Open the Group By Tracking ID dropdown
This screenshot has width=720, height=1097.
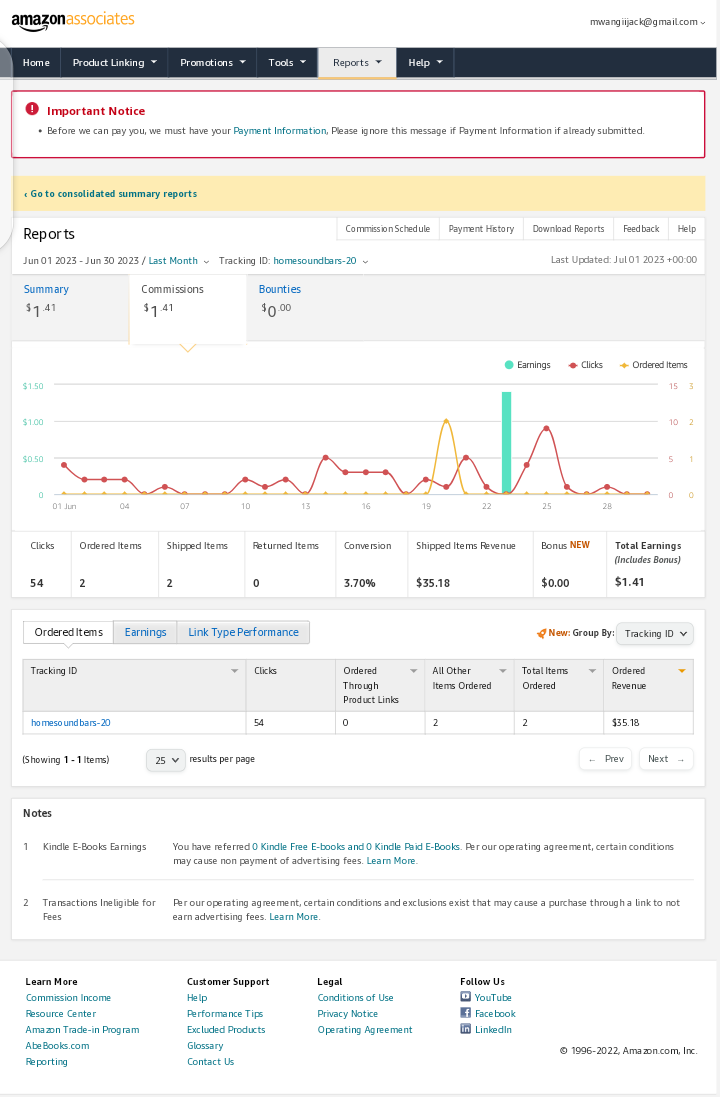(655, 633)
